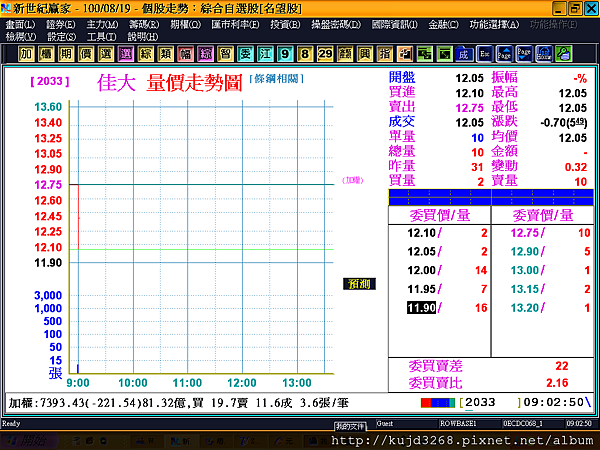Open the 畫面(L) menu
600x450 pixels.
point(20,24)
